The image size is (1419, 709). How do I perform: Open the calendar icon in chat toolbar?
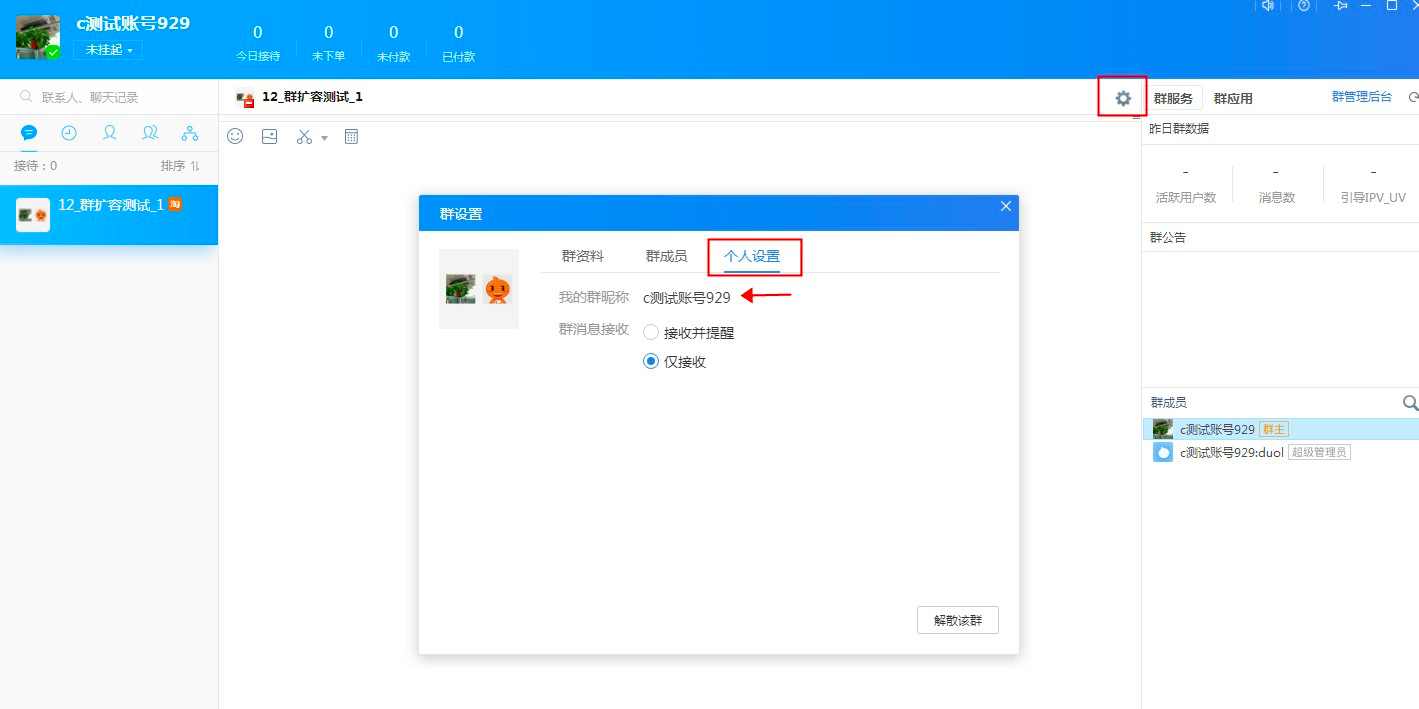pyautogui.click(x=351, y=136)
